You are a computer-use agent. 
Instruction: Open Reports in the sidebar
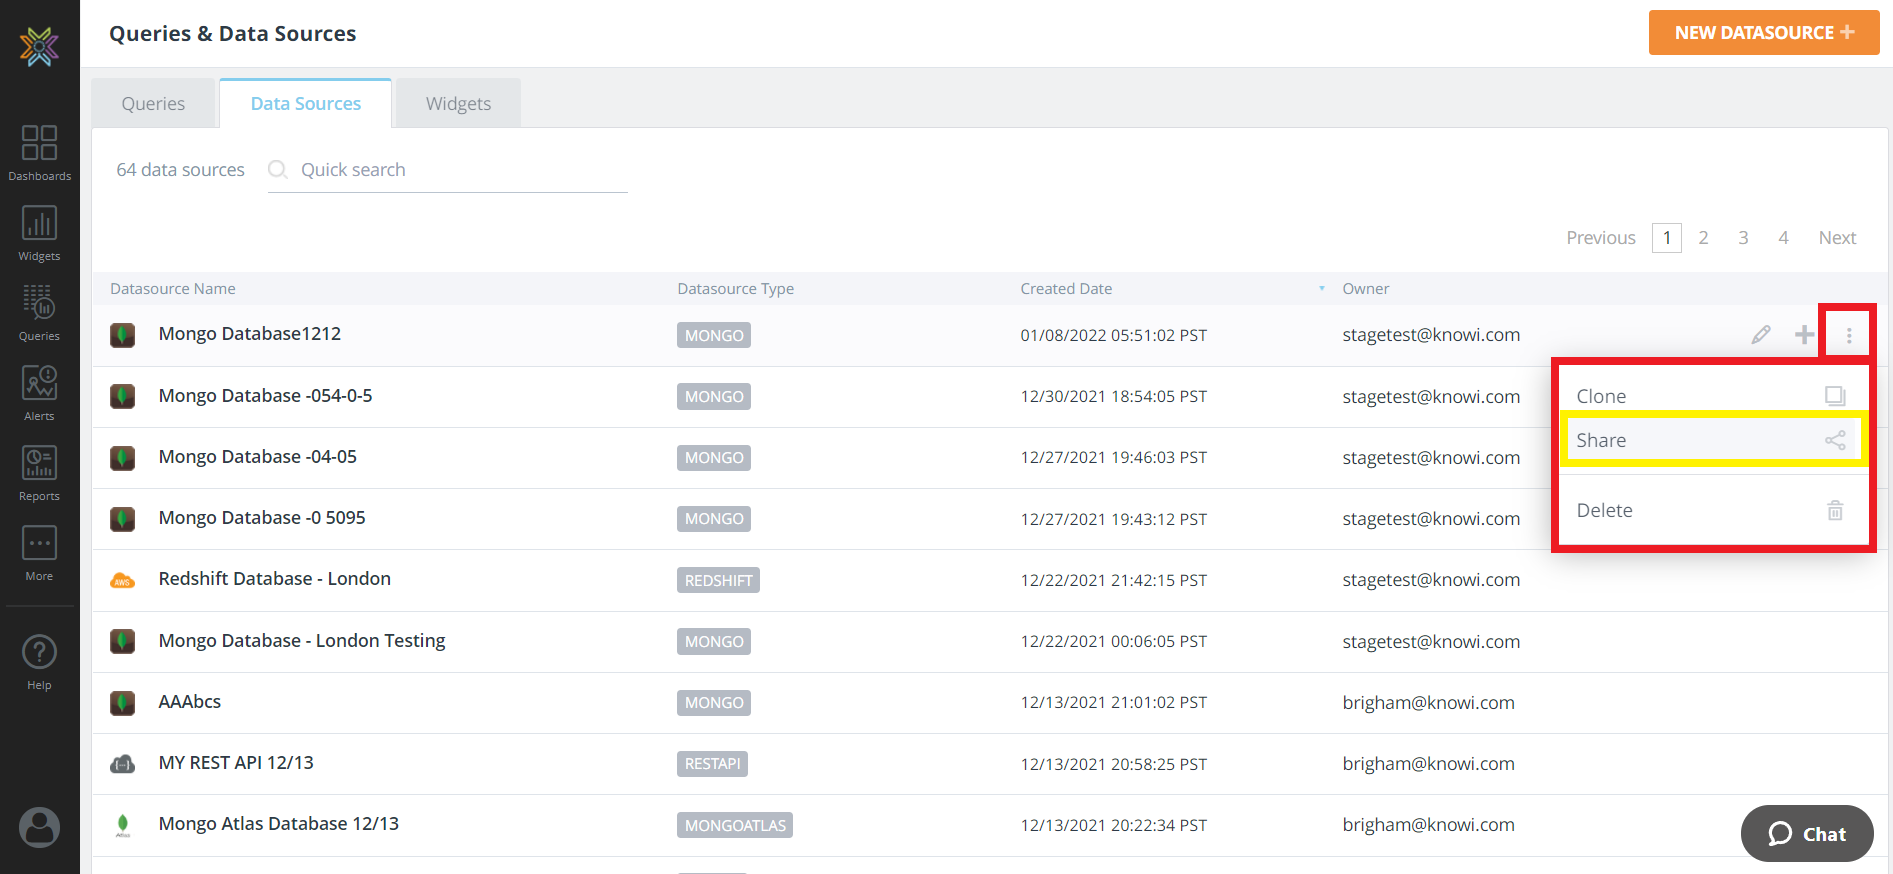point(39,472)
